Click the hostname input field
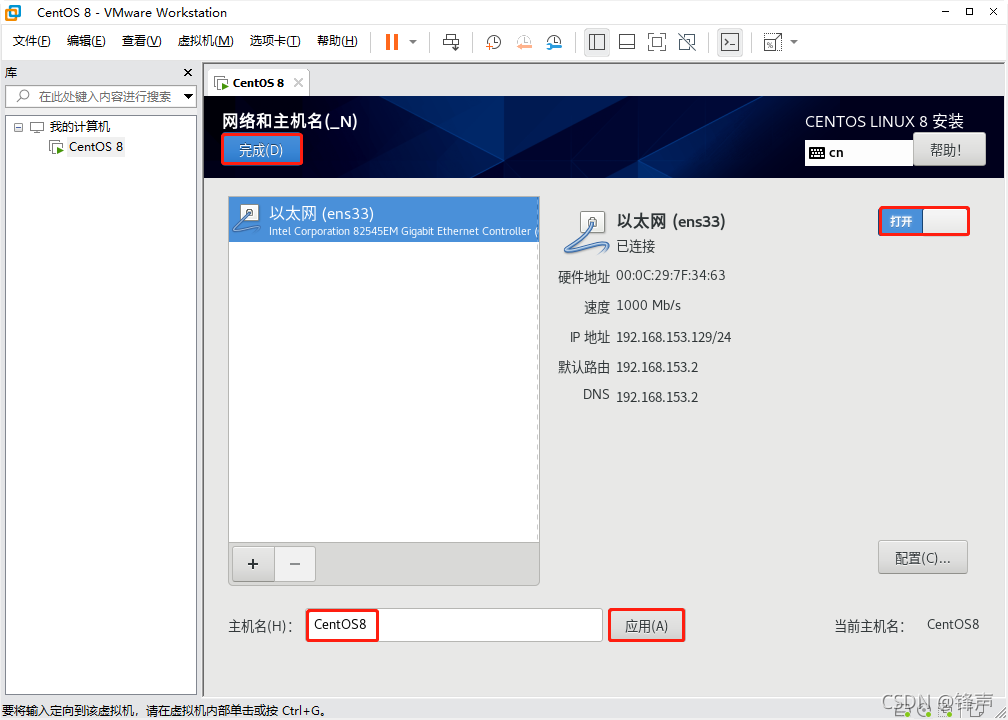 point(454,625)
